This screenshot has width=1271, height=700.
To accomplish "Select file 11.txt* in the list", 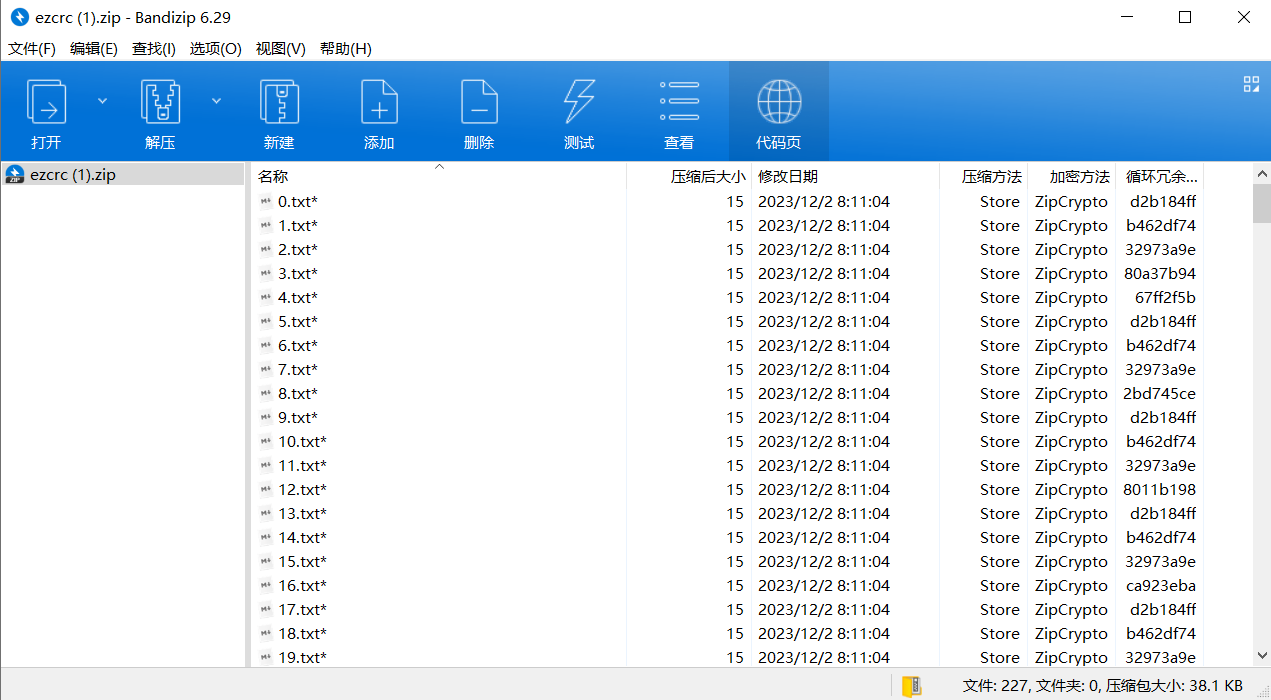I will [302, 465].
